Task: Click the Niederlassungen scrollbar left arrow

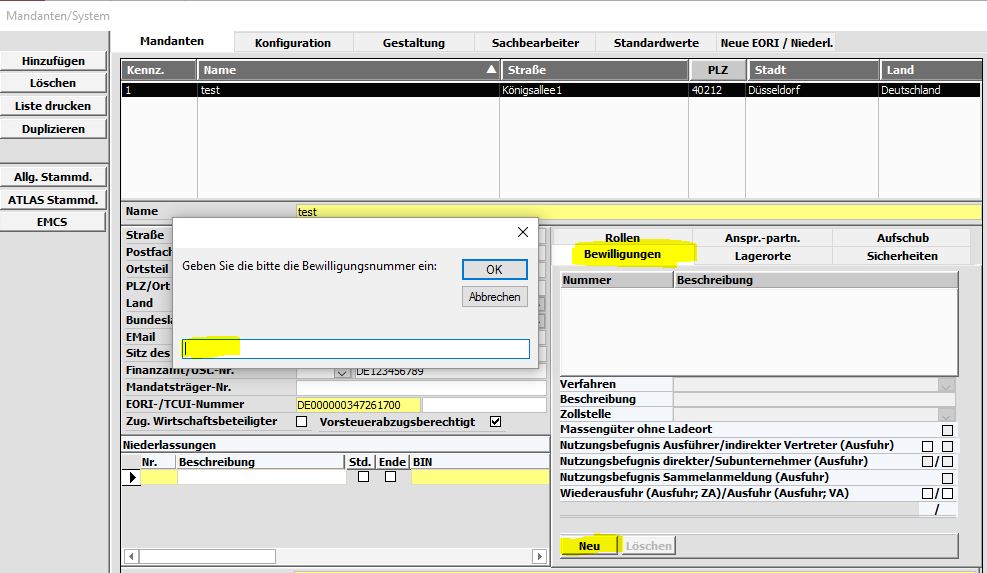Action: click(x=131, y=557)
